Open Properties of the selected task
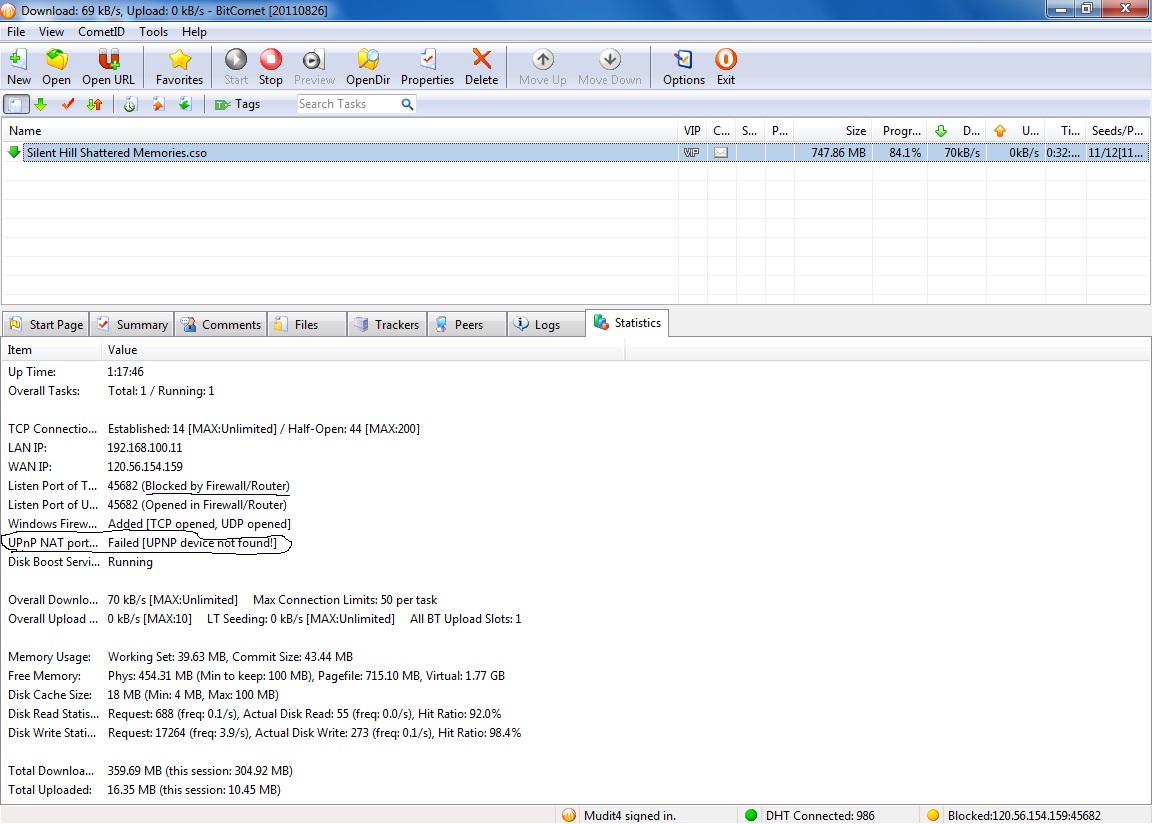This screenshot has width=1152, height=824. tap(427, 67)
